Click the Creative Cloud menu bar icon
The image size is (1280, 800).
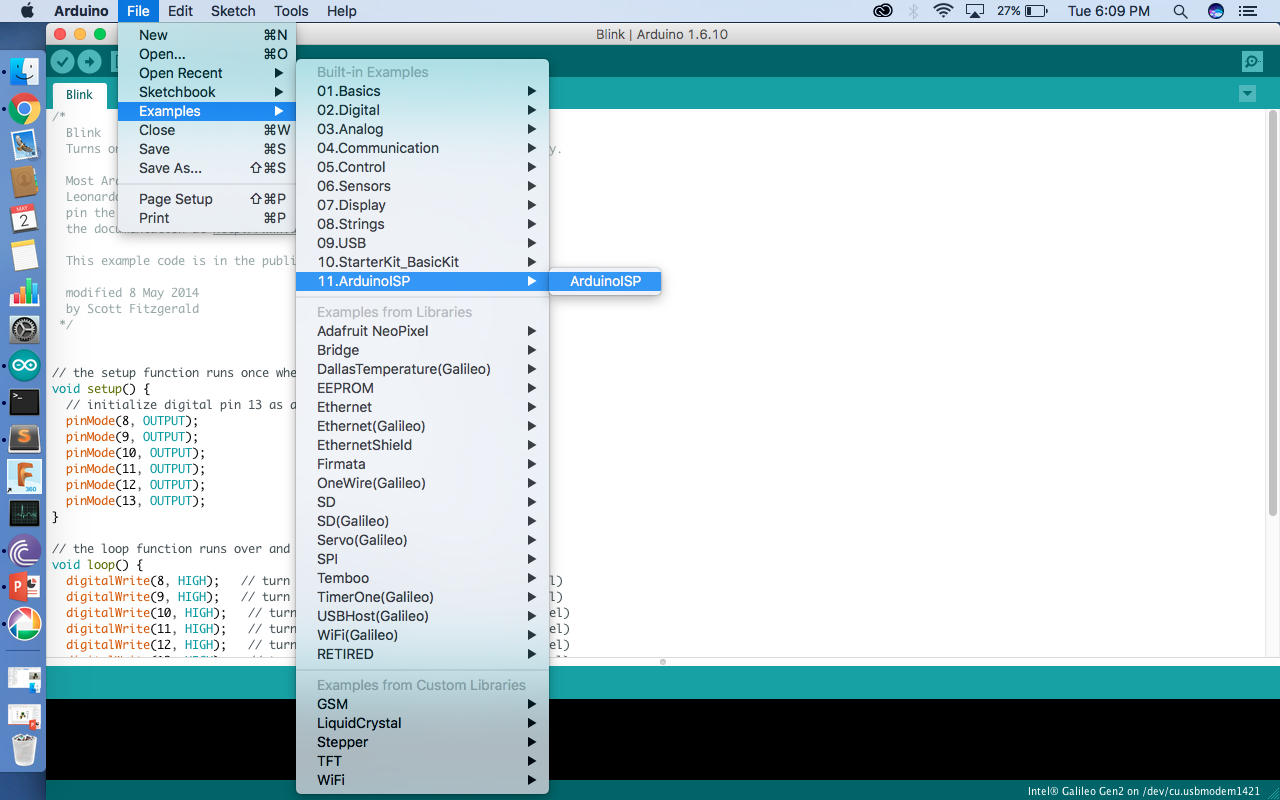coord(883,11)
